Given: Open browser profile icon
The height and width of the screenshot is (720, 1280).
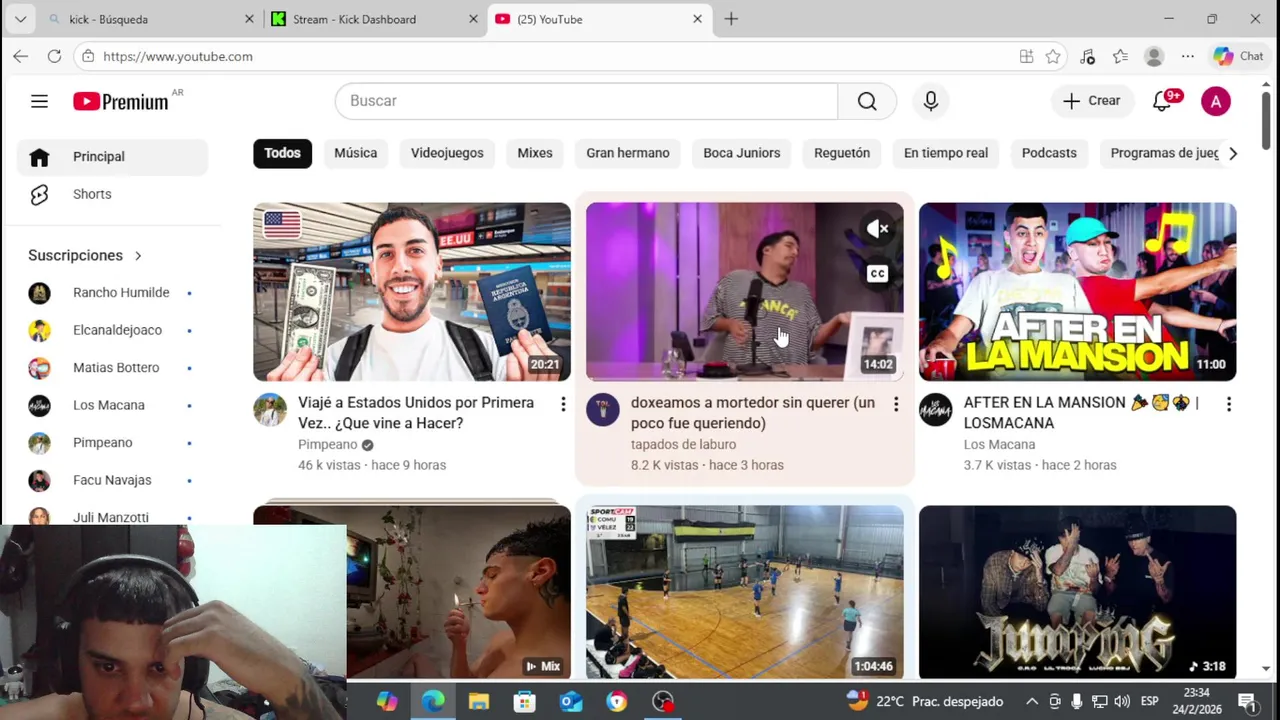Looking at the screenshot, I should click(1154, 56).
